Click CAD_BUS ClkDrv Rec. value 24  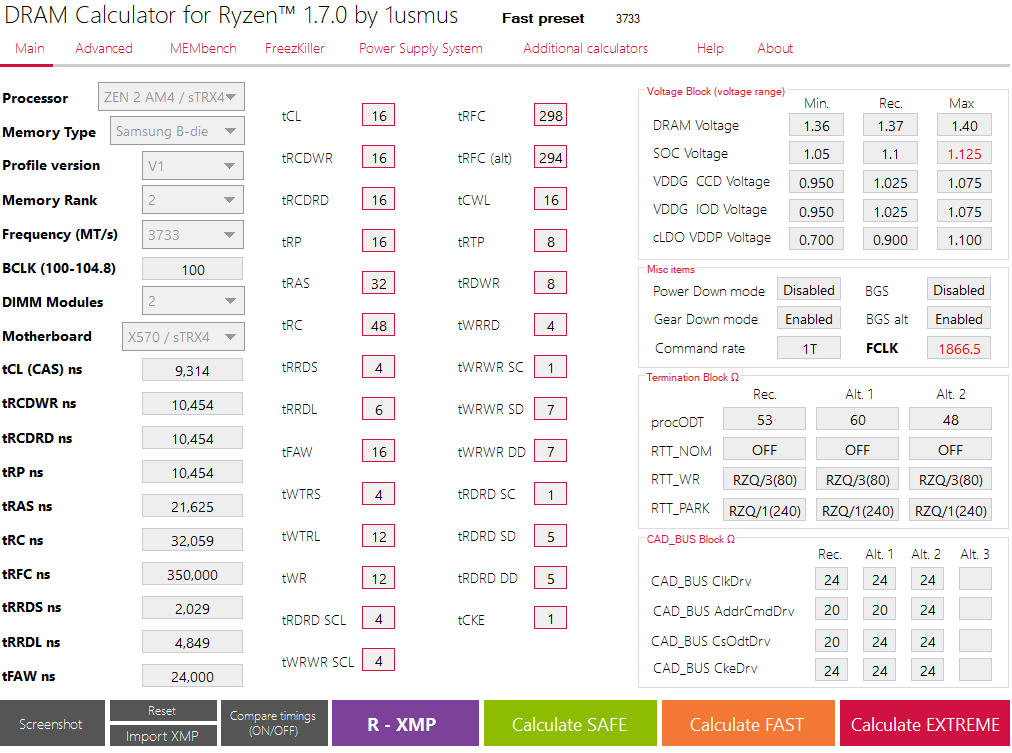(831, 579)
